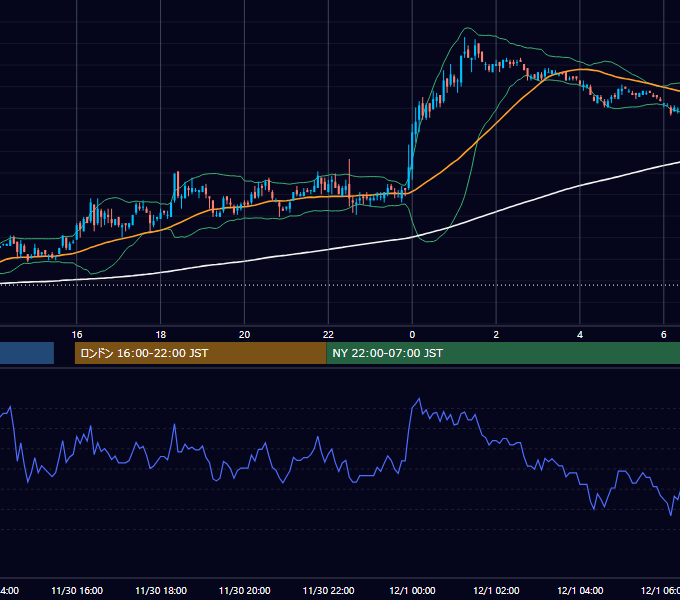The image size is (680, 600).
Task: Click the 12/1 00:00 time label
Action: coord(412,590)
